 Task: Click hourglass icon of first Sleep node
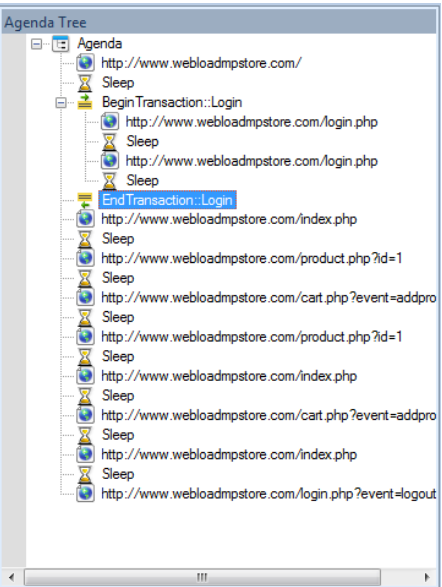pos(85,83)
